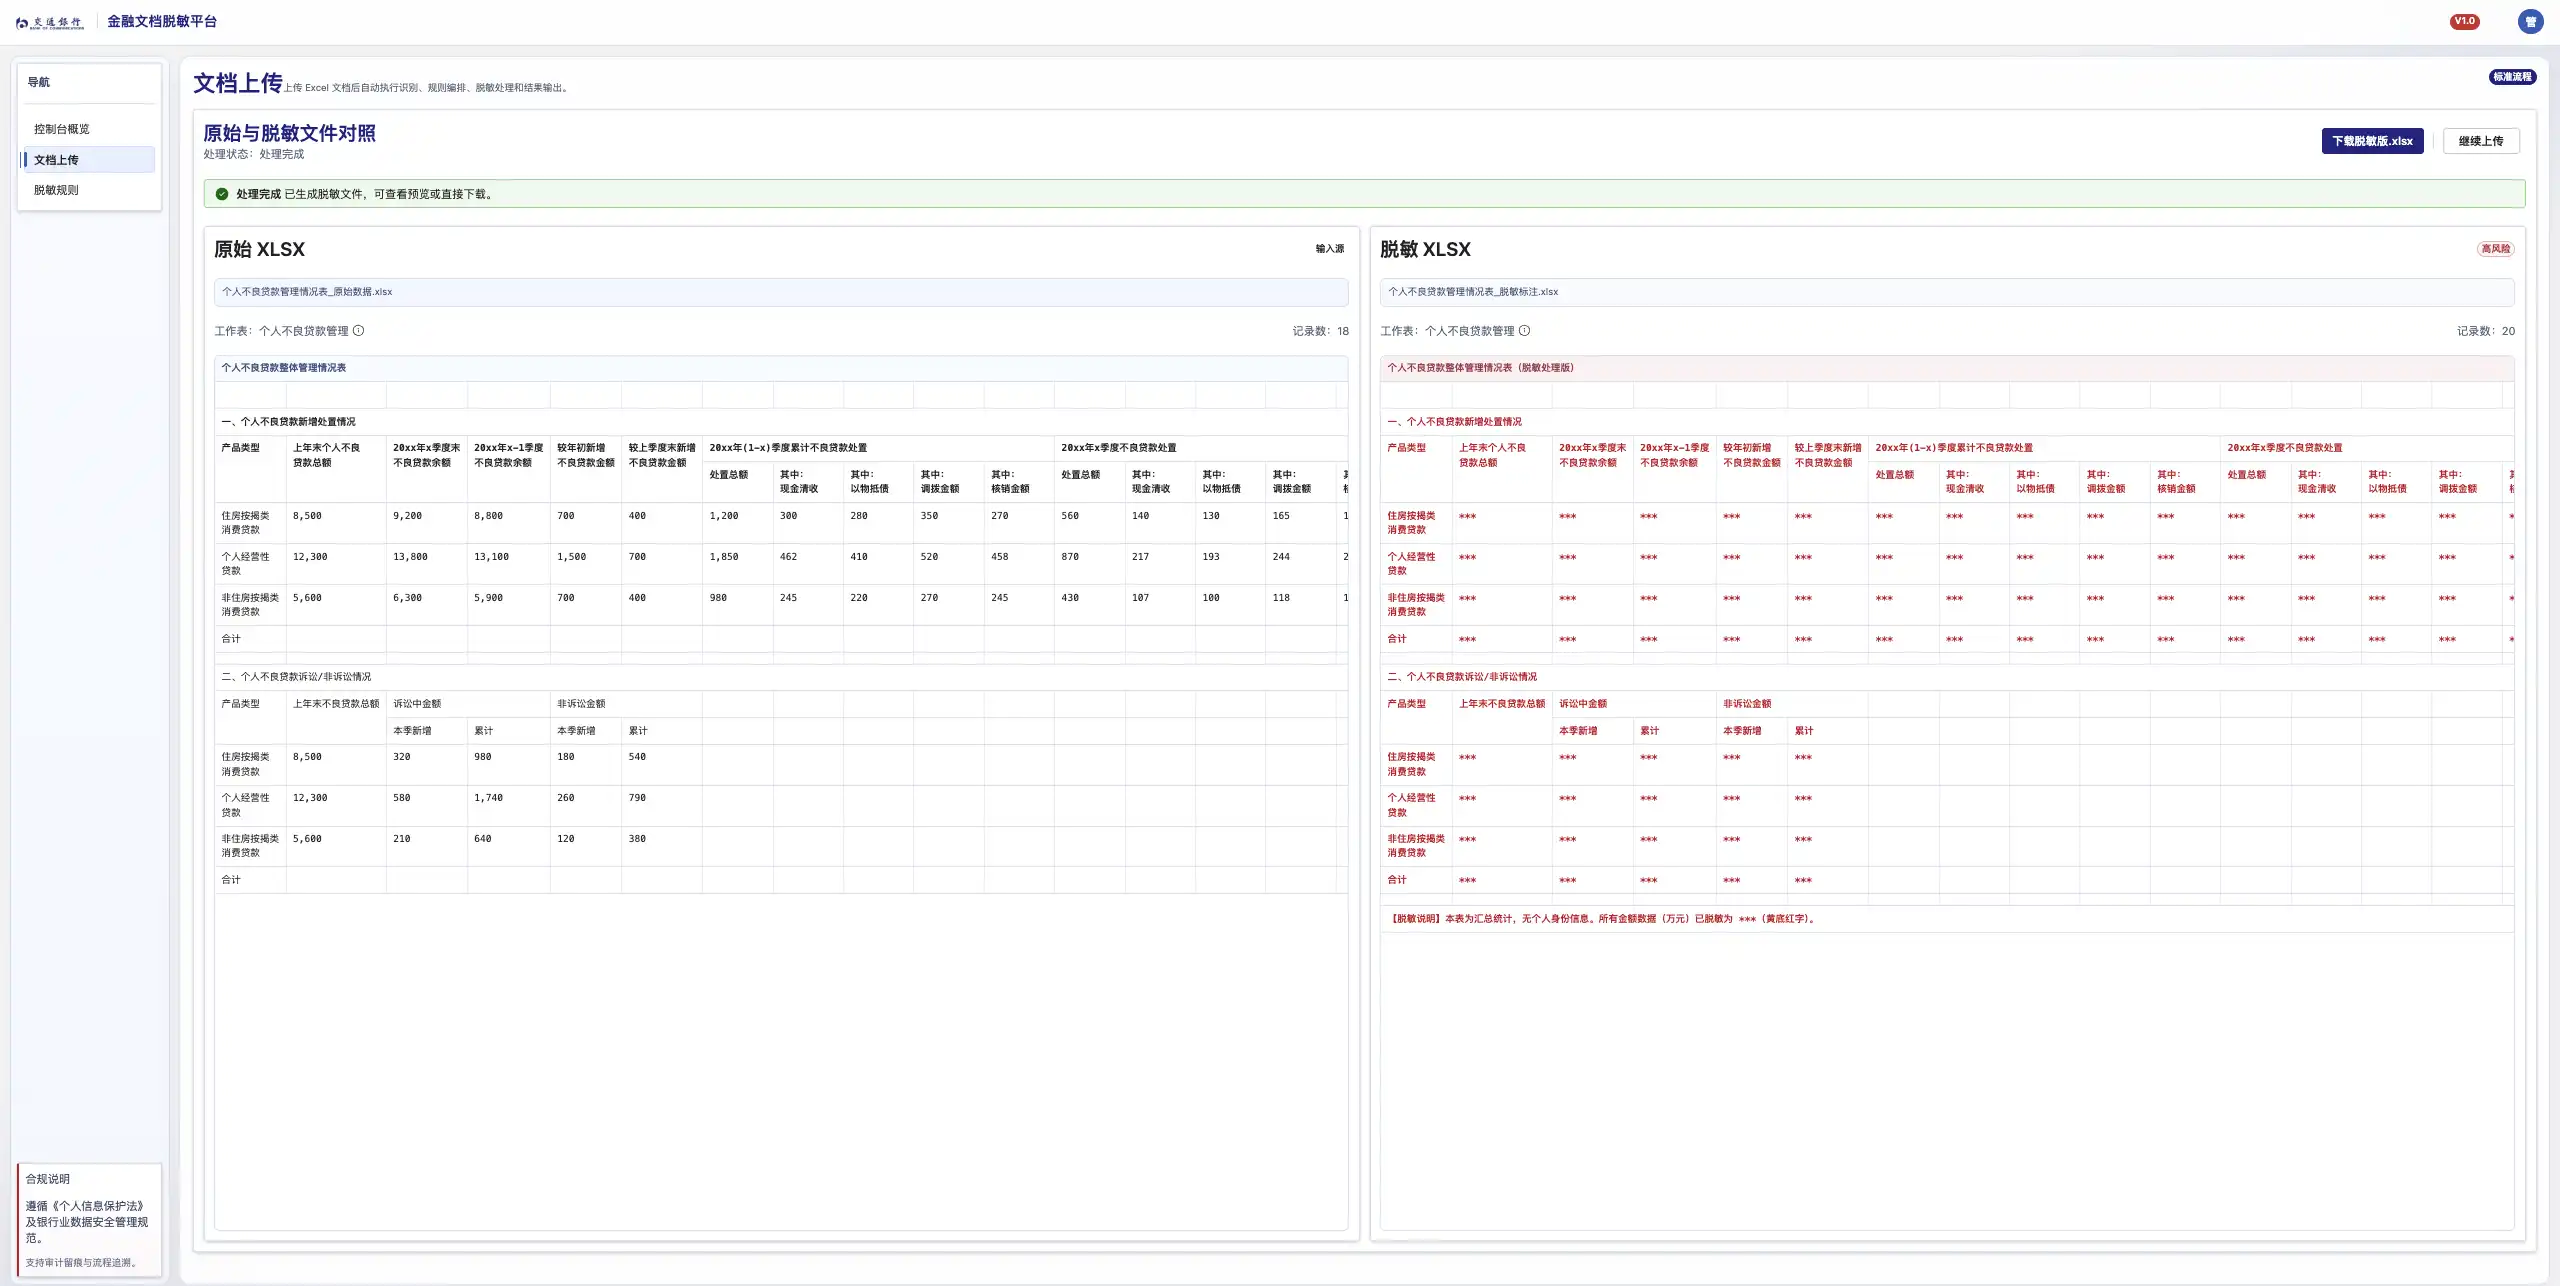Click the 个人不良贷款整体管理情况表 original table title
Image resolution: width=2560 pixels, height=1286 pixels.
point(284,368)
